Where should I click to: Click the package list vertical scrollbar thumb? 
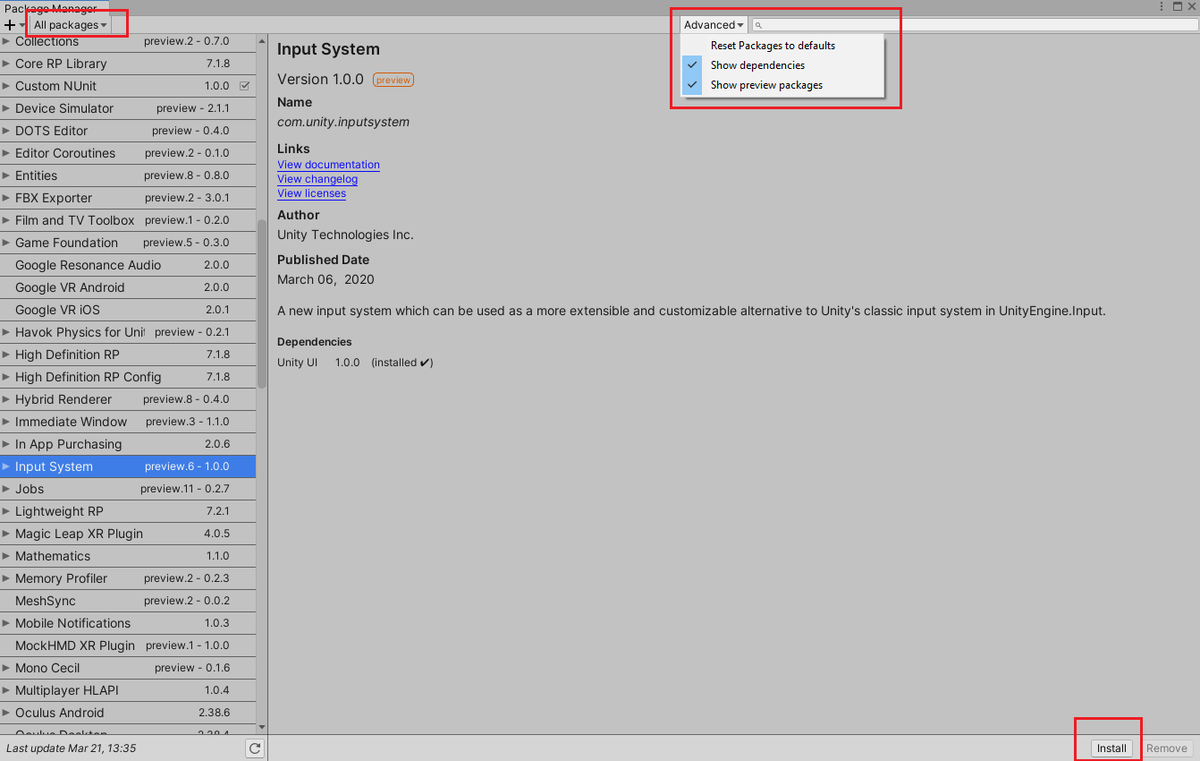coord(262,305)
